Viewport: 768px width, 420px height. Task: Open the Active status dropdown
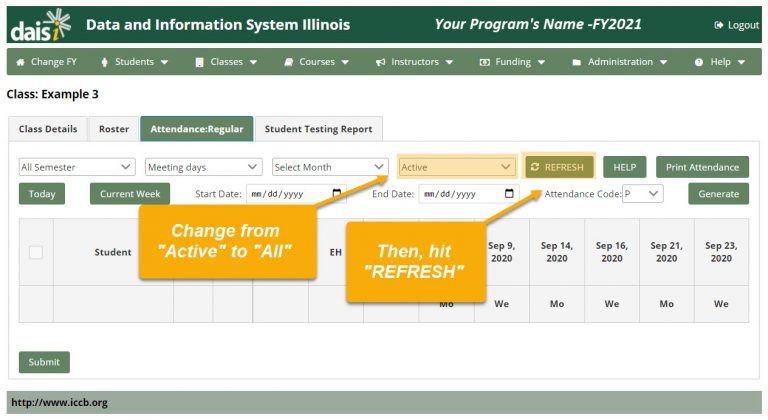(456, 167)
